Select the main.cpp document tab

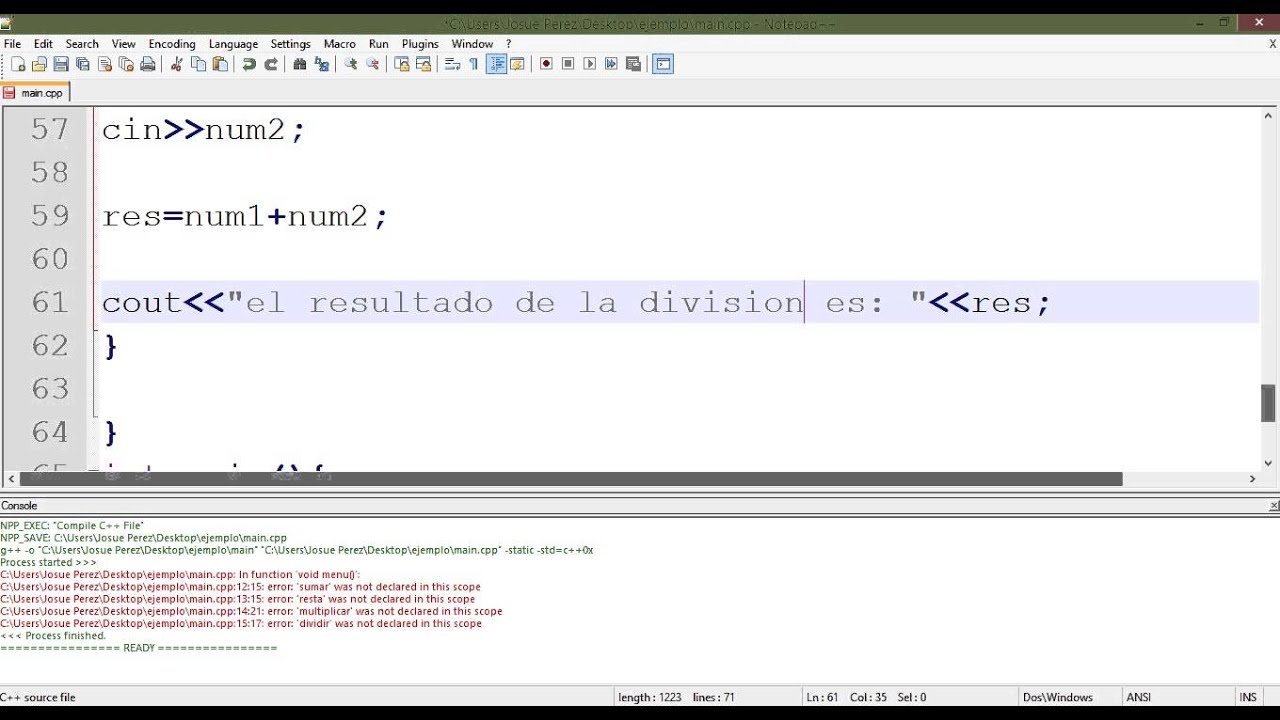(x=35, y=93)
